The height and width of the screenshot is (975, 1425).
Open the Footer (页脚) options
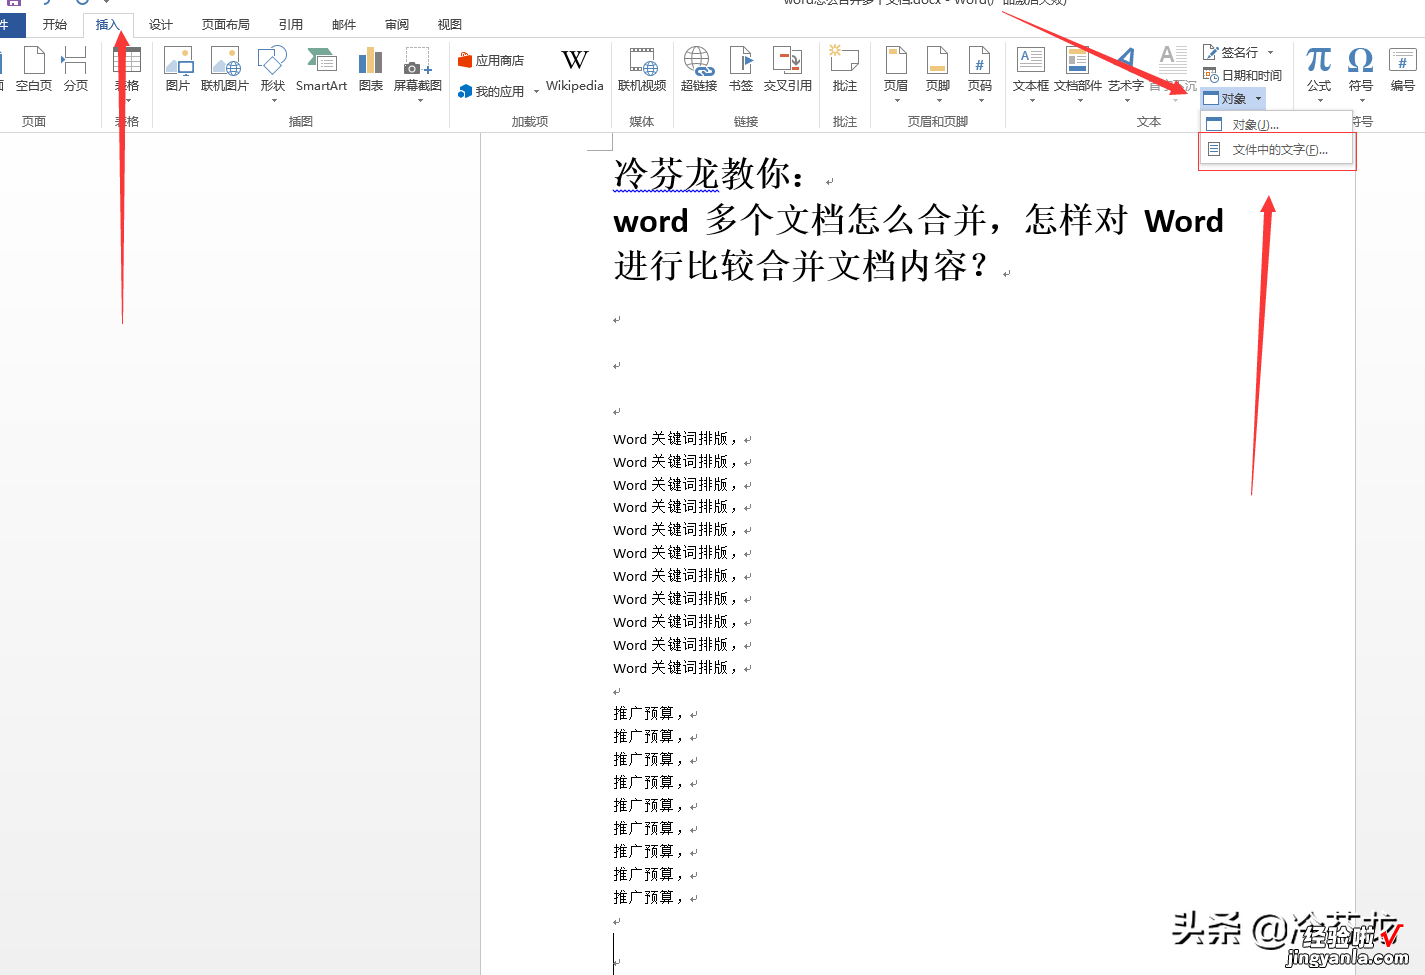[938, 72]
